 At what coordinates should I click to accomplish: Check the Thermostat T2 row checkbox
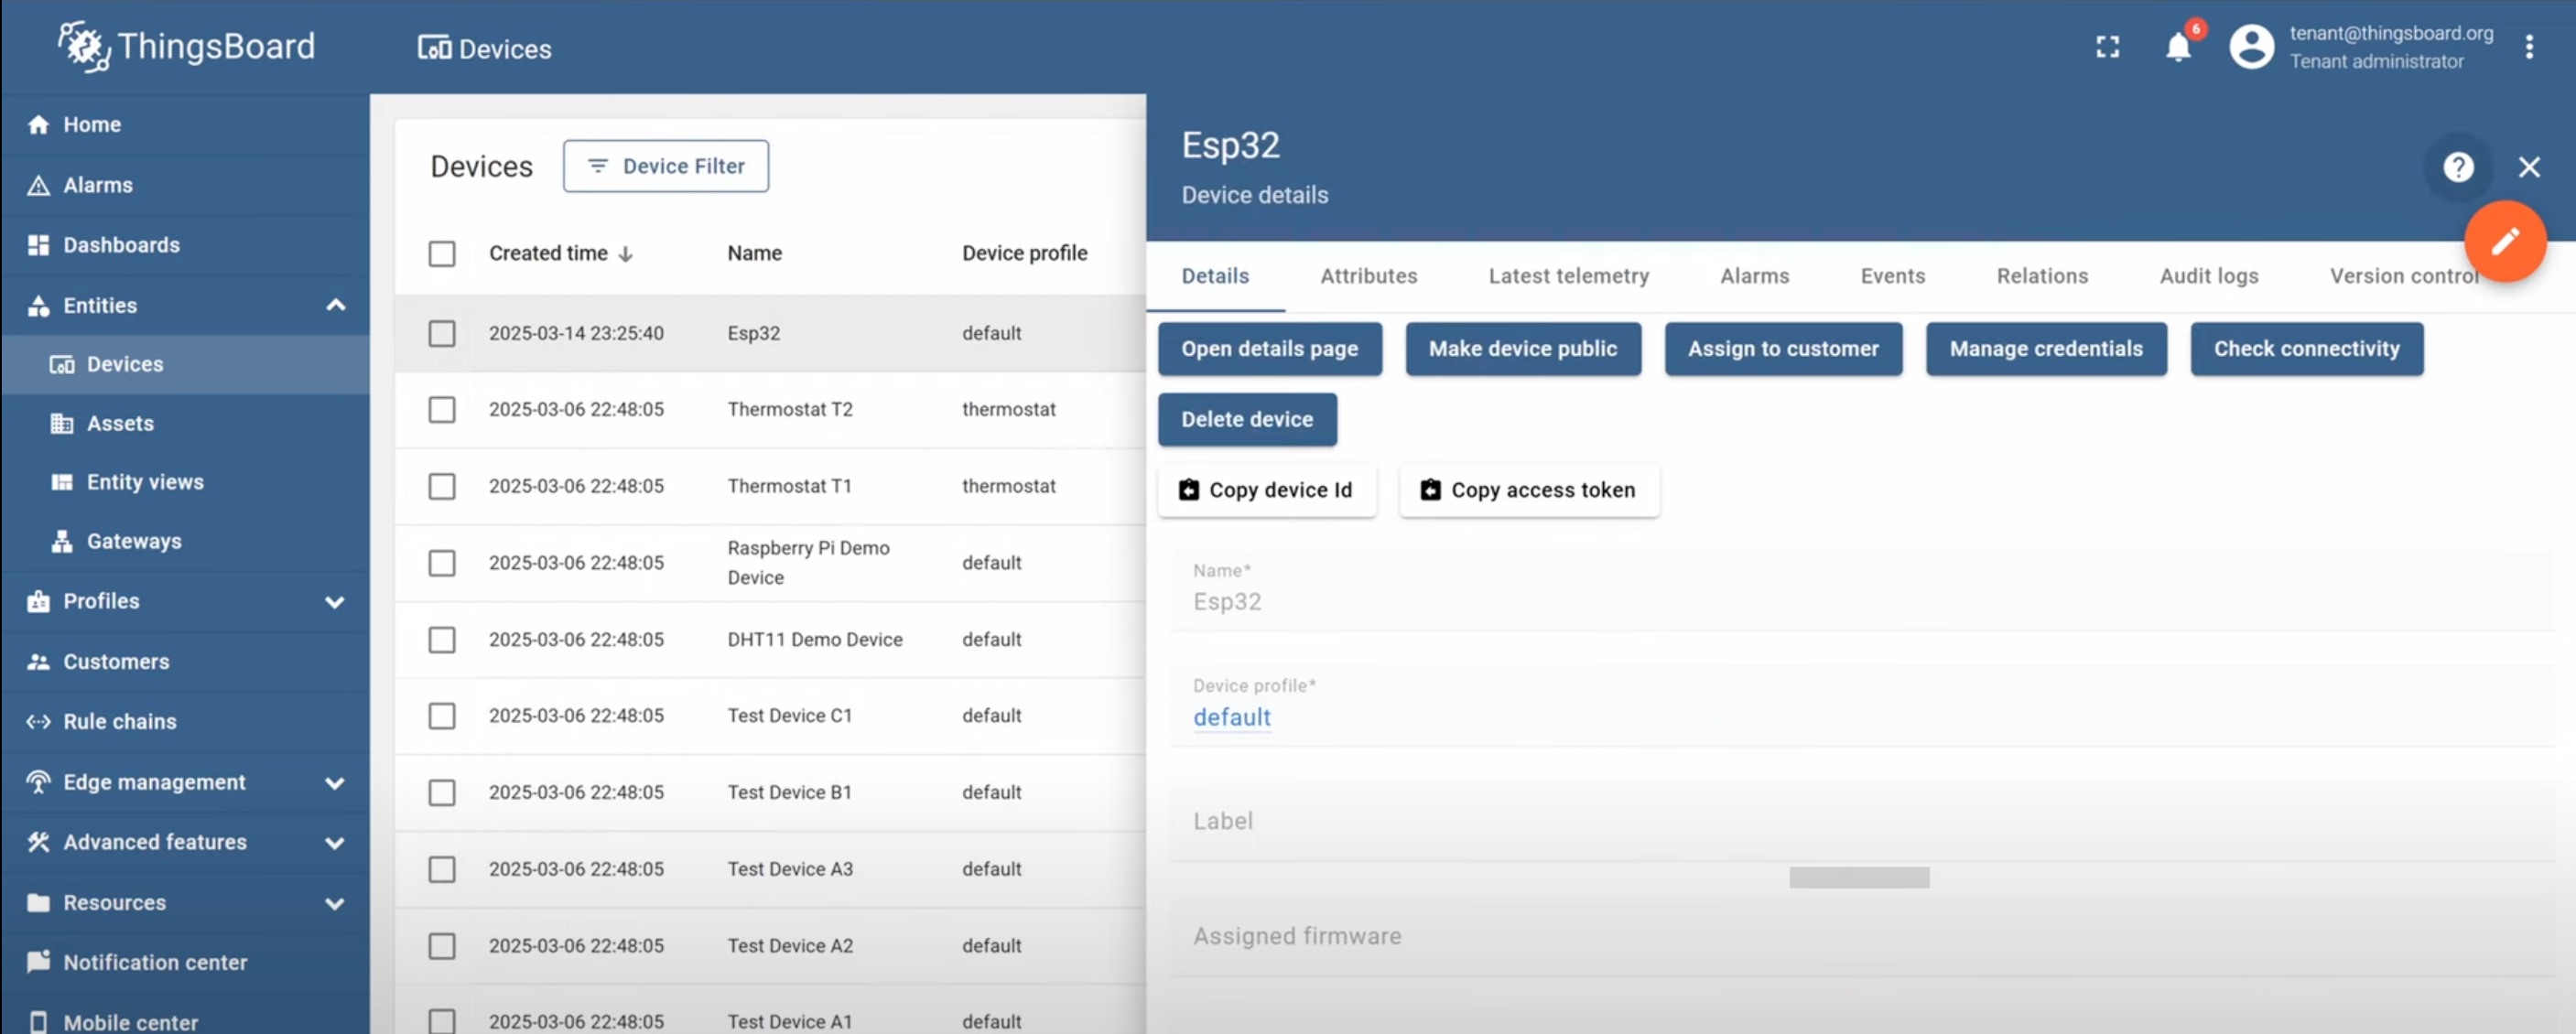pos(442,410)
